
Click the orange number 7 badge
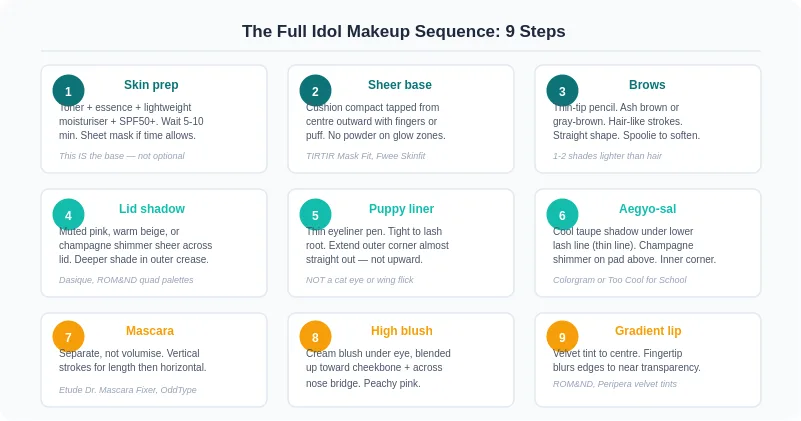68,337
